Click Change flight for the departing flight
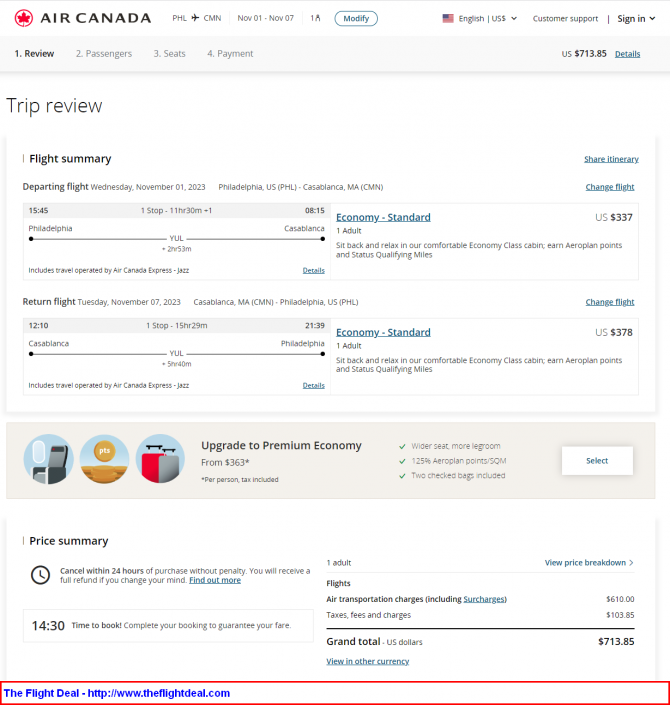Image resolution: width=670 pixels, height=705 pixels. tap(610, 187)
